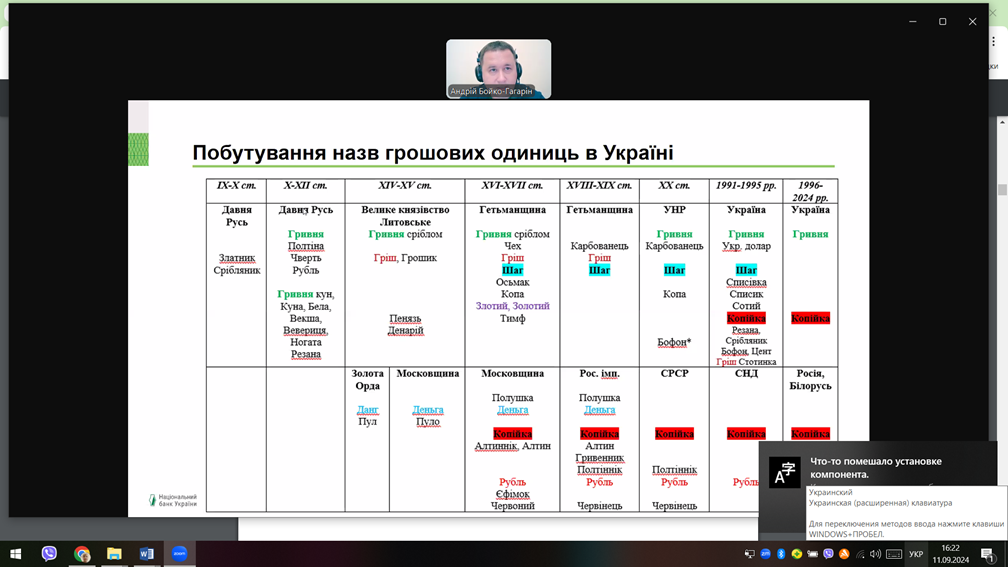Click the Viber tray icon

click(828, 554)
